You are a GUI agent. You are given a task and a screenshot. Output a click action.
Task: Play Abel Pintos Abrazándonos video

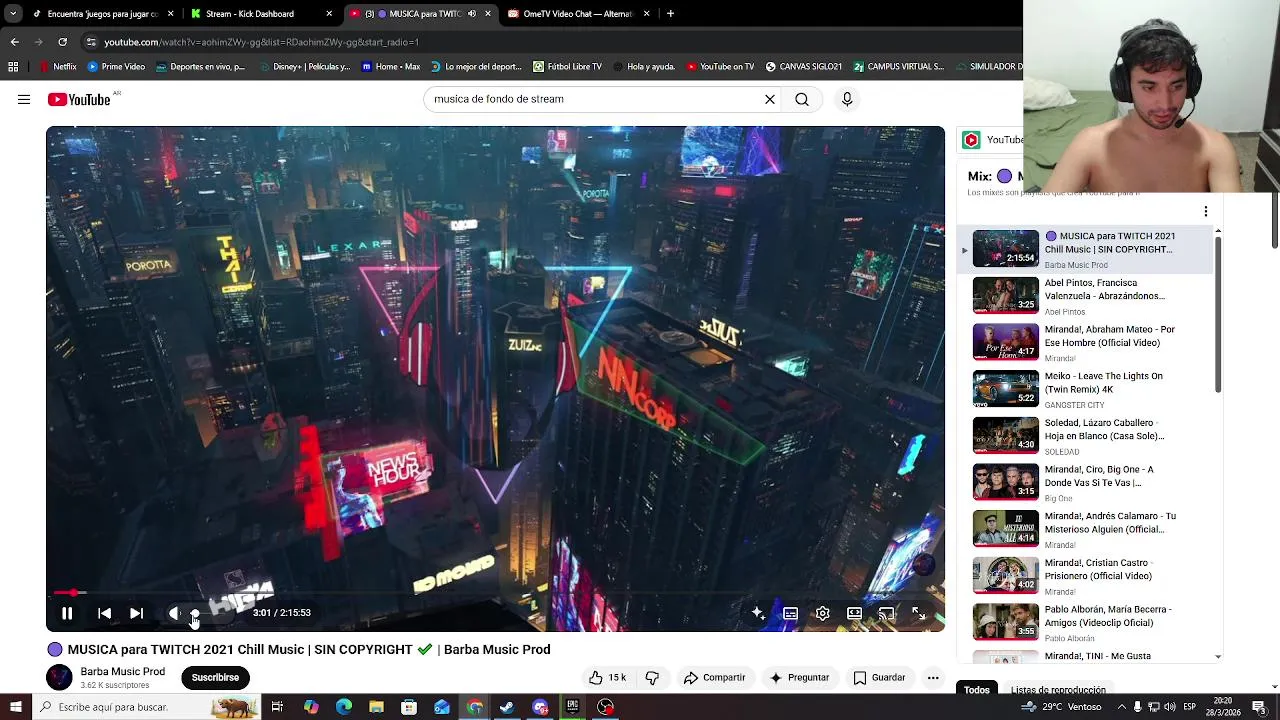1085,296
